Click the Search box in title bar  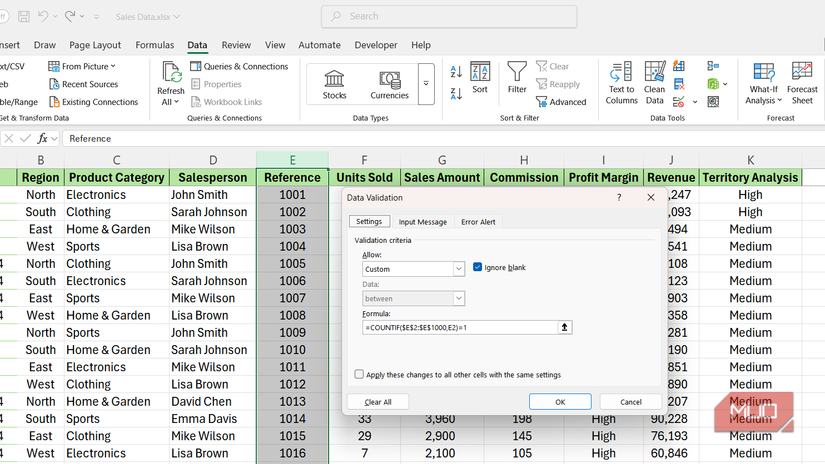click(x=449, y=16)
